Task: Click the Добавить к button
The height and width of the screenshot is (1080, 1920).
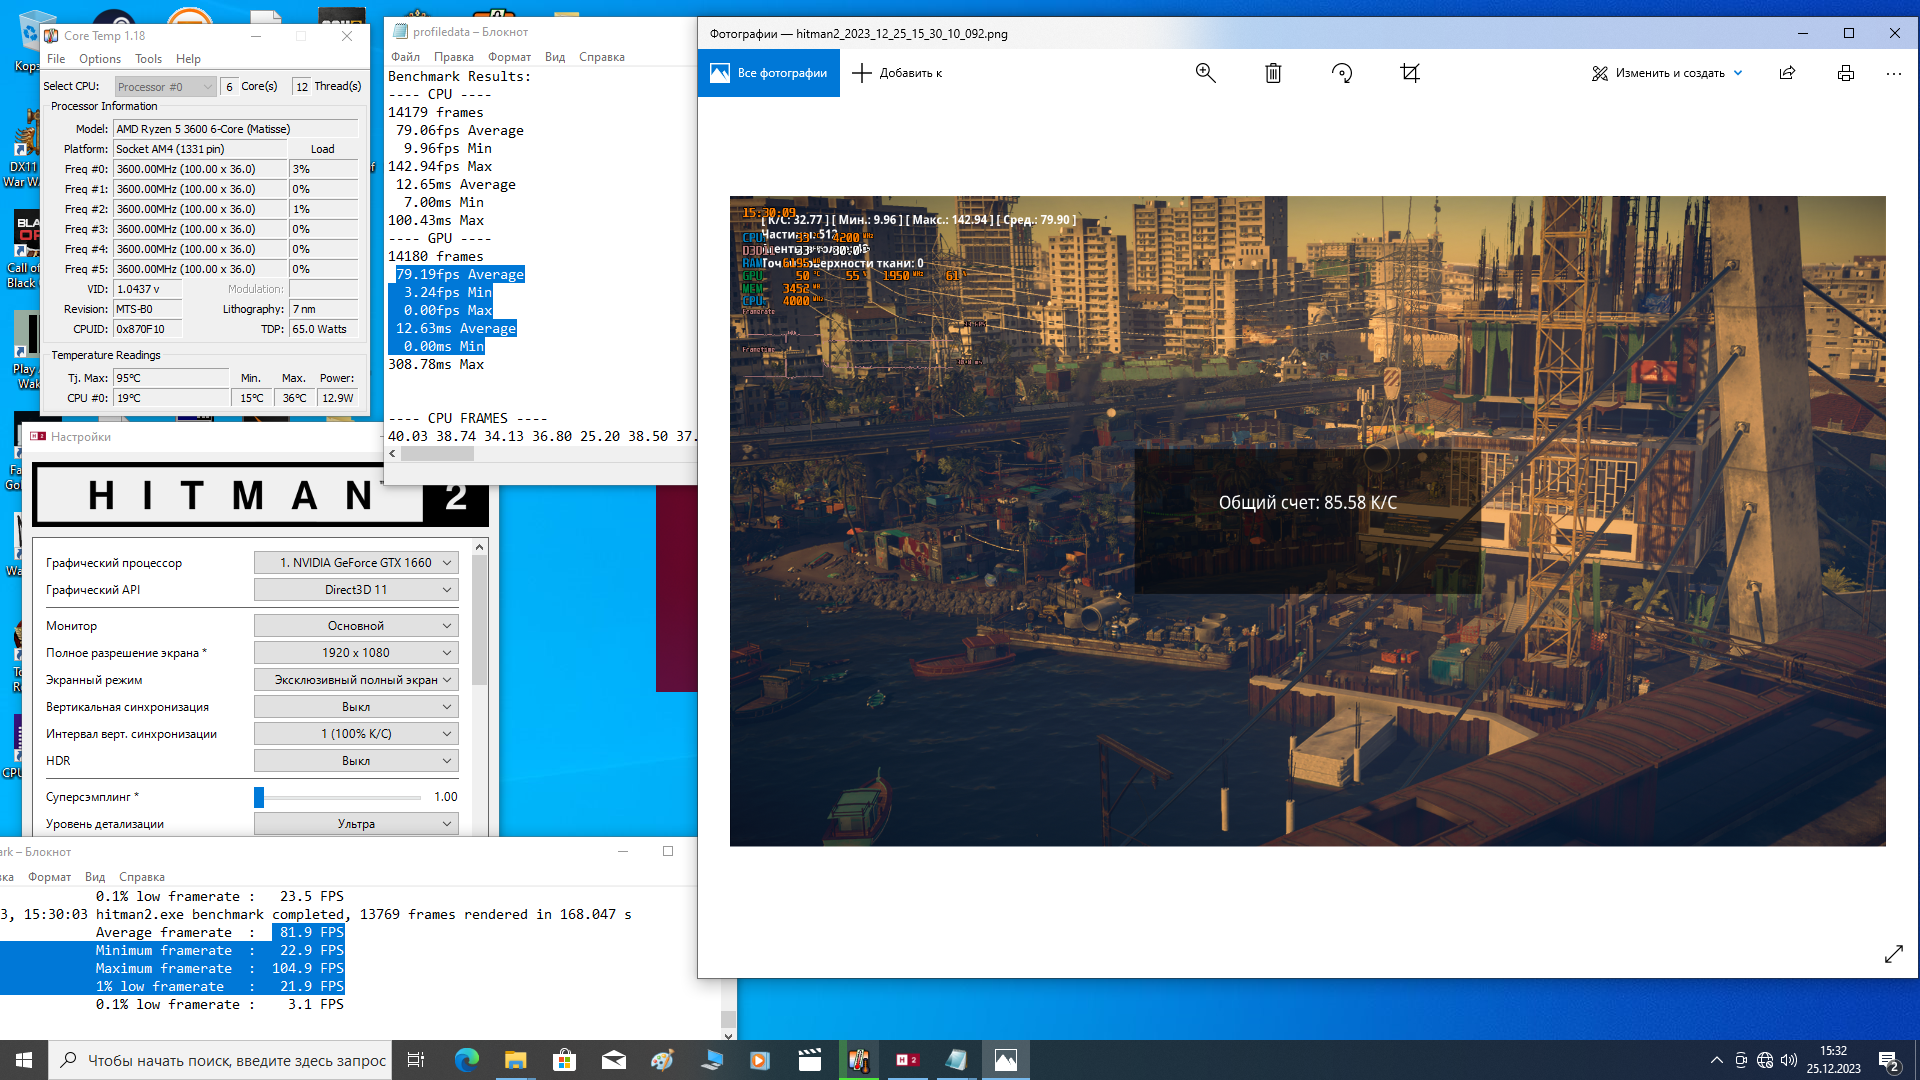Action: point(897,73)
